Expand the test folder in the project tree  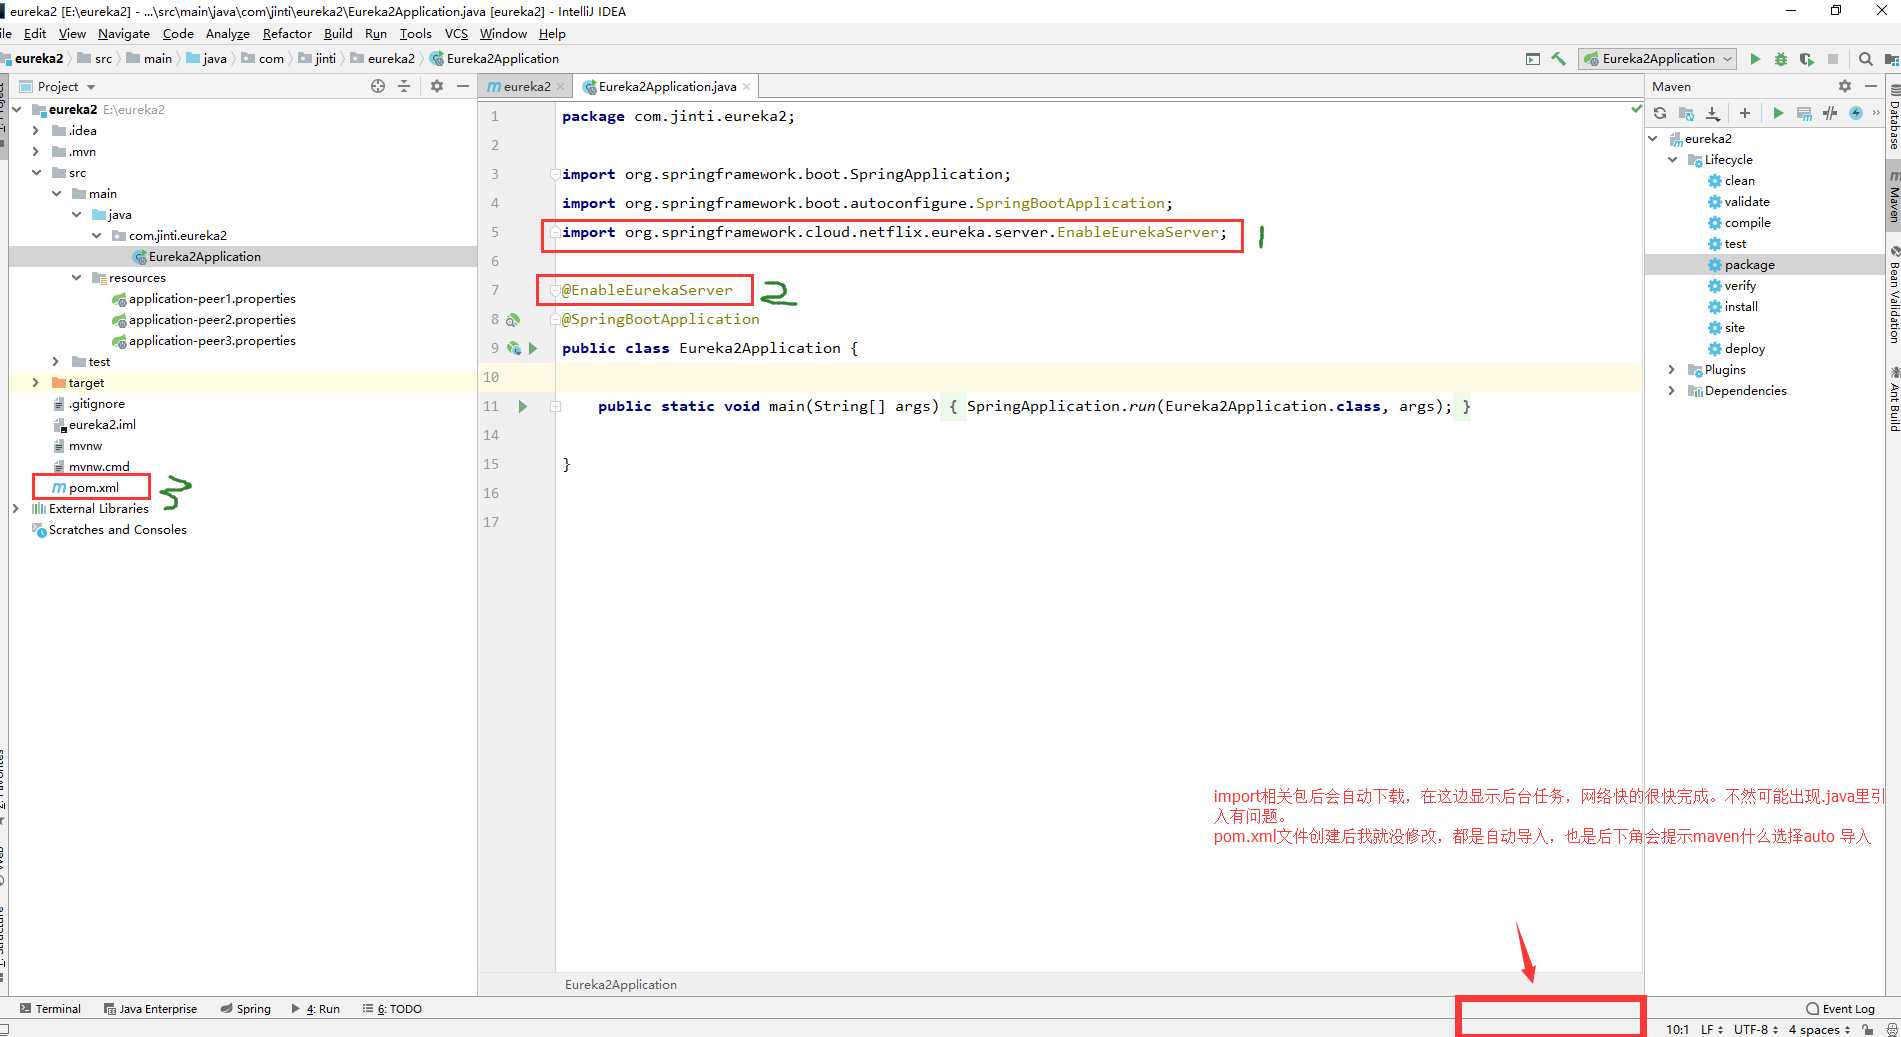point(56,361)
